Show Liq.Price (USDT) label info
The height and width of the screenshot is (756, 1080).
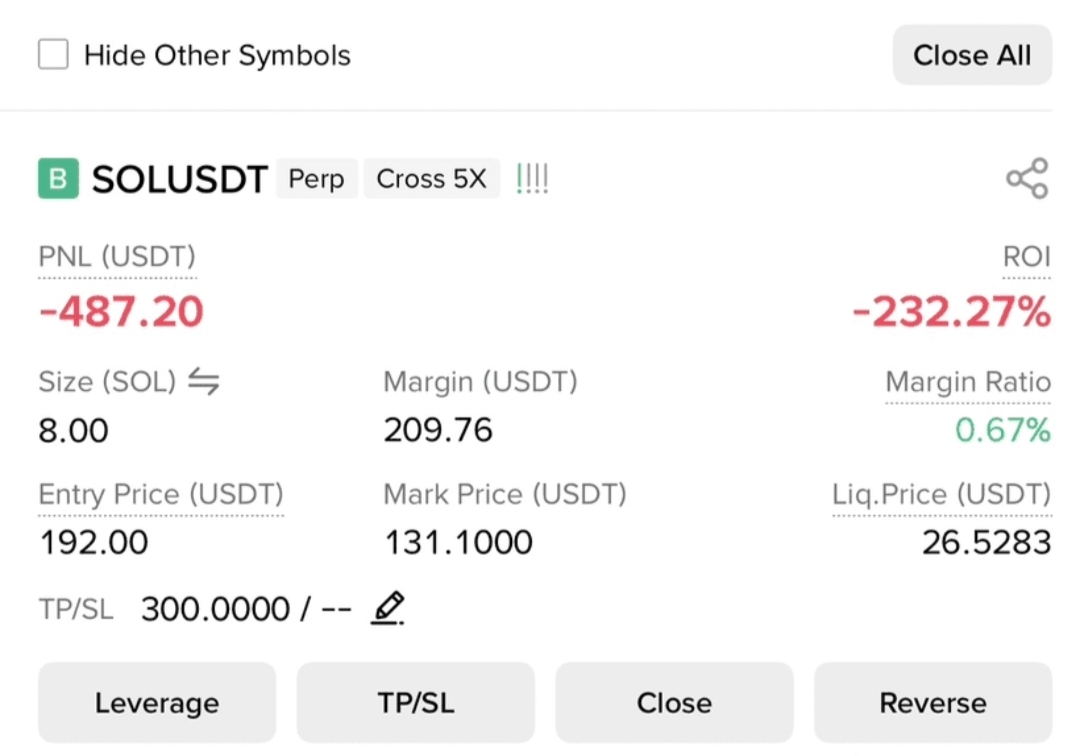click(942, 494)
